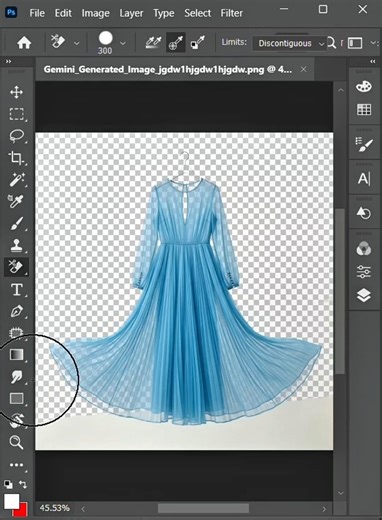Select the Pen tool
The width and height of the screenshot is (382, 520).
click(x=16, y=311)
